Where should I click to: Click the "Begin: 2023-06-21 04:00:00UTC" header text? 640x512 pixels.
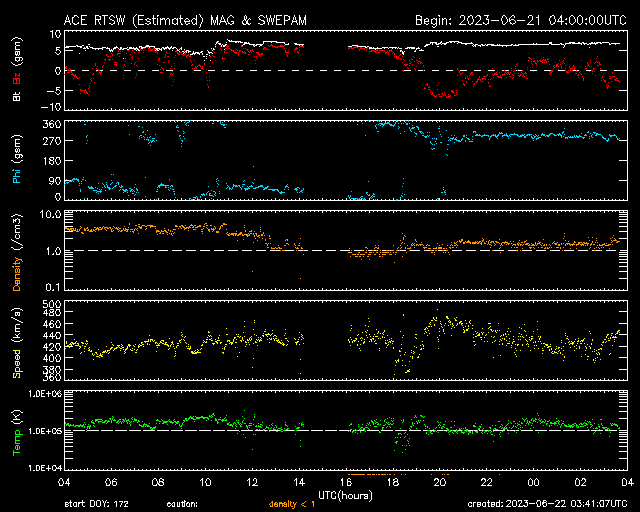[520, 20]
